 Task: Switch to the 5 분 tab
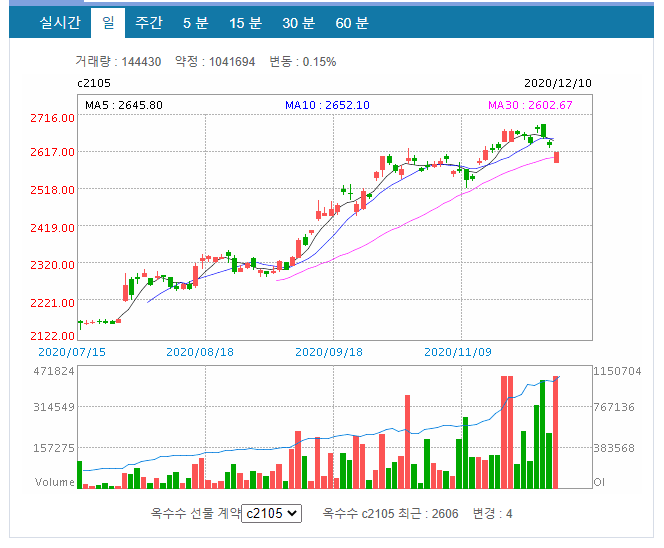(196, 23)
